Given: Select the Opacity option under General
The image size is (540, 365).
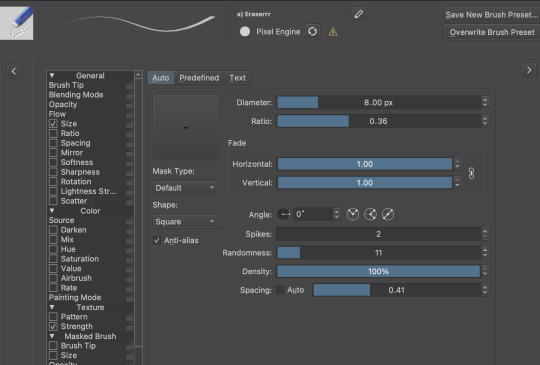Looking at the screenshot, I should [x=63, y=104].
